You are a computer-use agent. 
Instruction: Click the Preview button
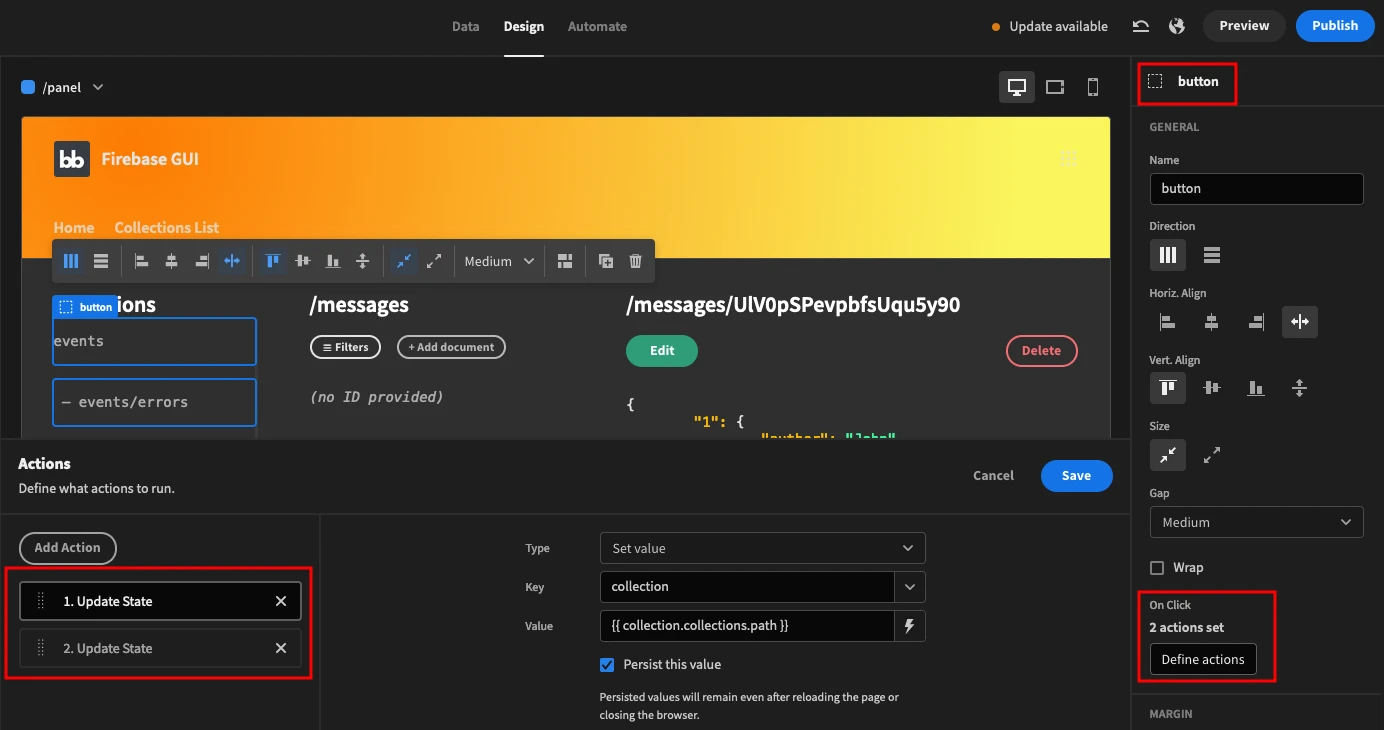pyautogui.click(x=1244, y=26)
